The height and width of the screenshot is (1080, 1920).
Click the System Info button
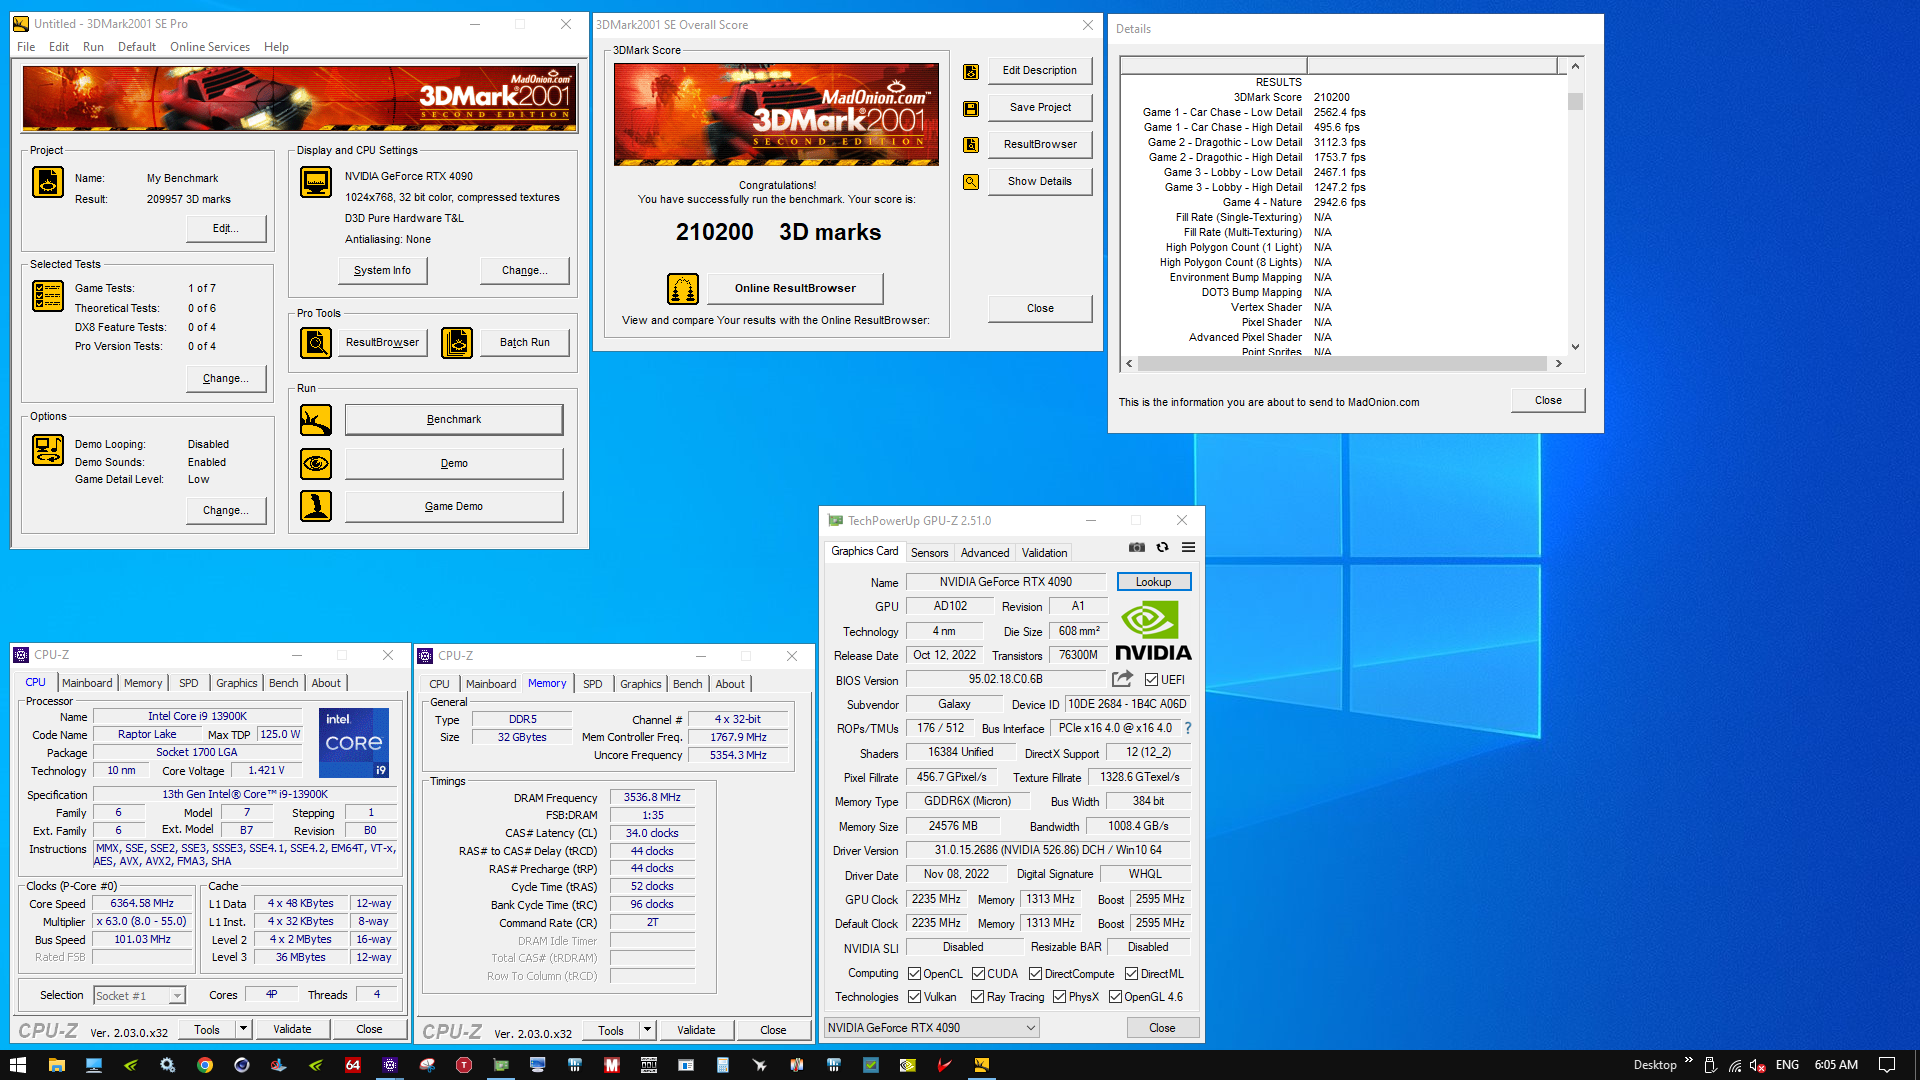pos(382,271)
